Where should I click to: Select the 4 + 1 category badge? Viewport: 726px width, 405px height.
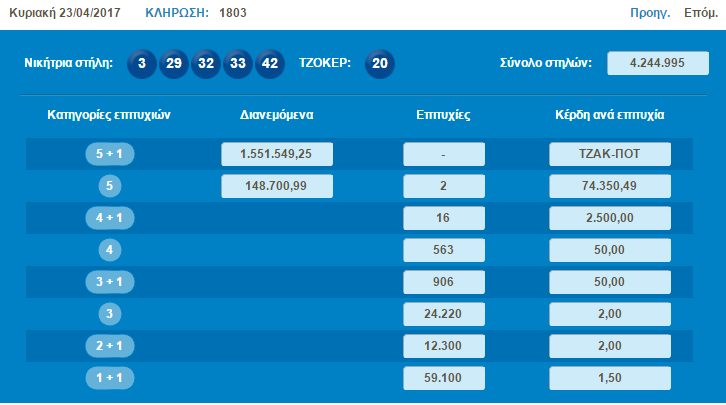point(110,218)
